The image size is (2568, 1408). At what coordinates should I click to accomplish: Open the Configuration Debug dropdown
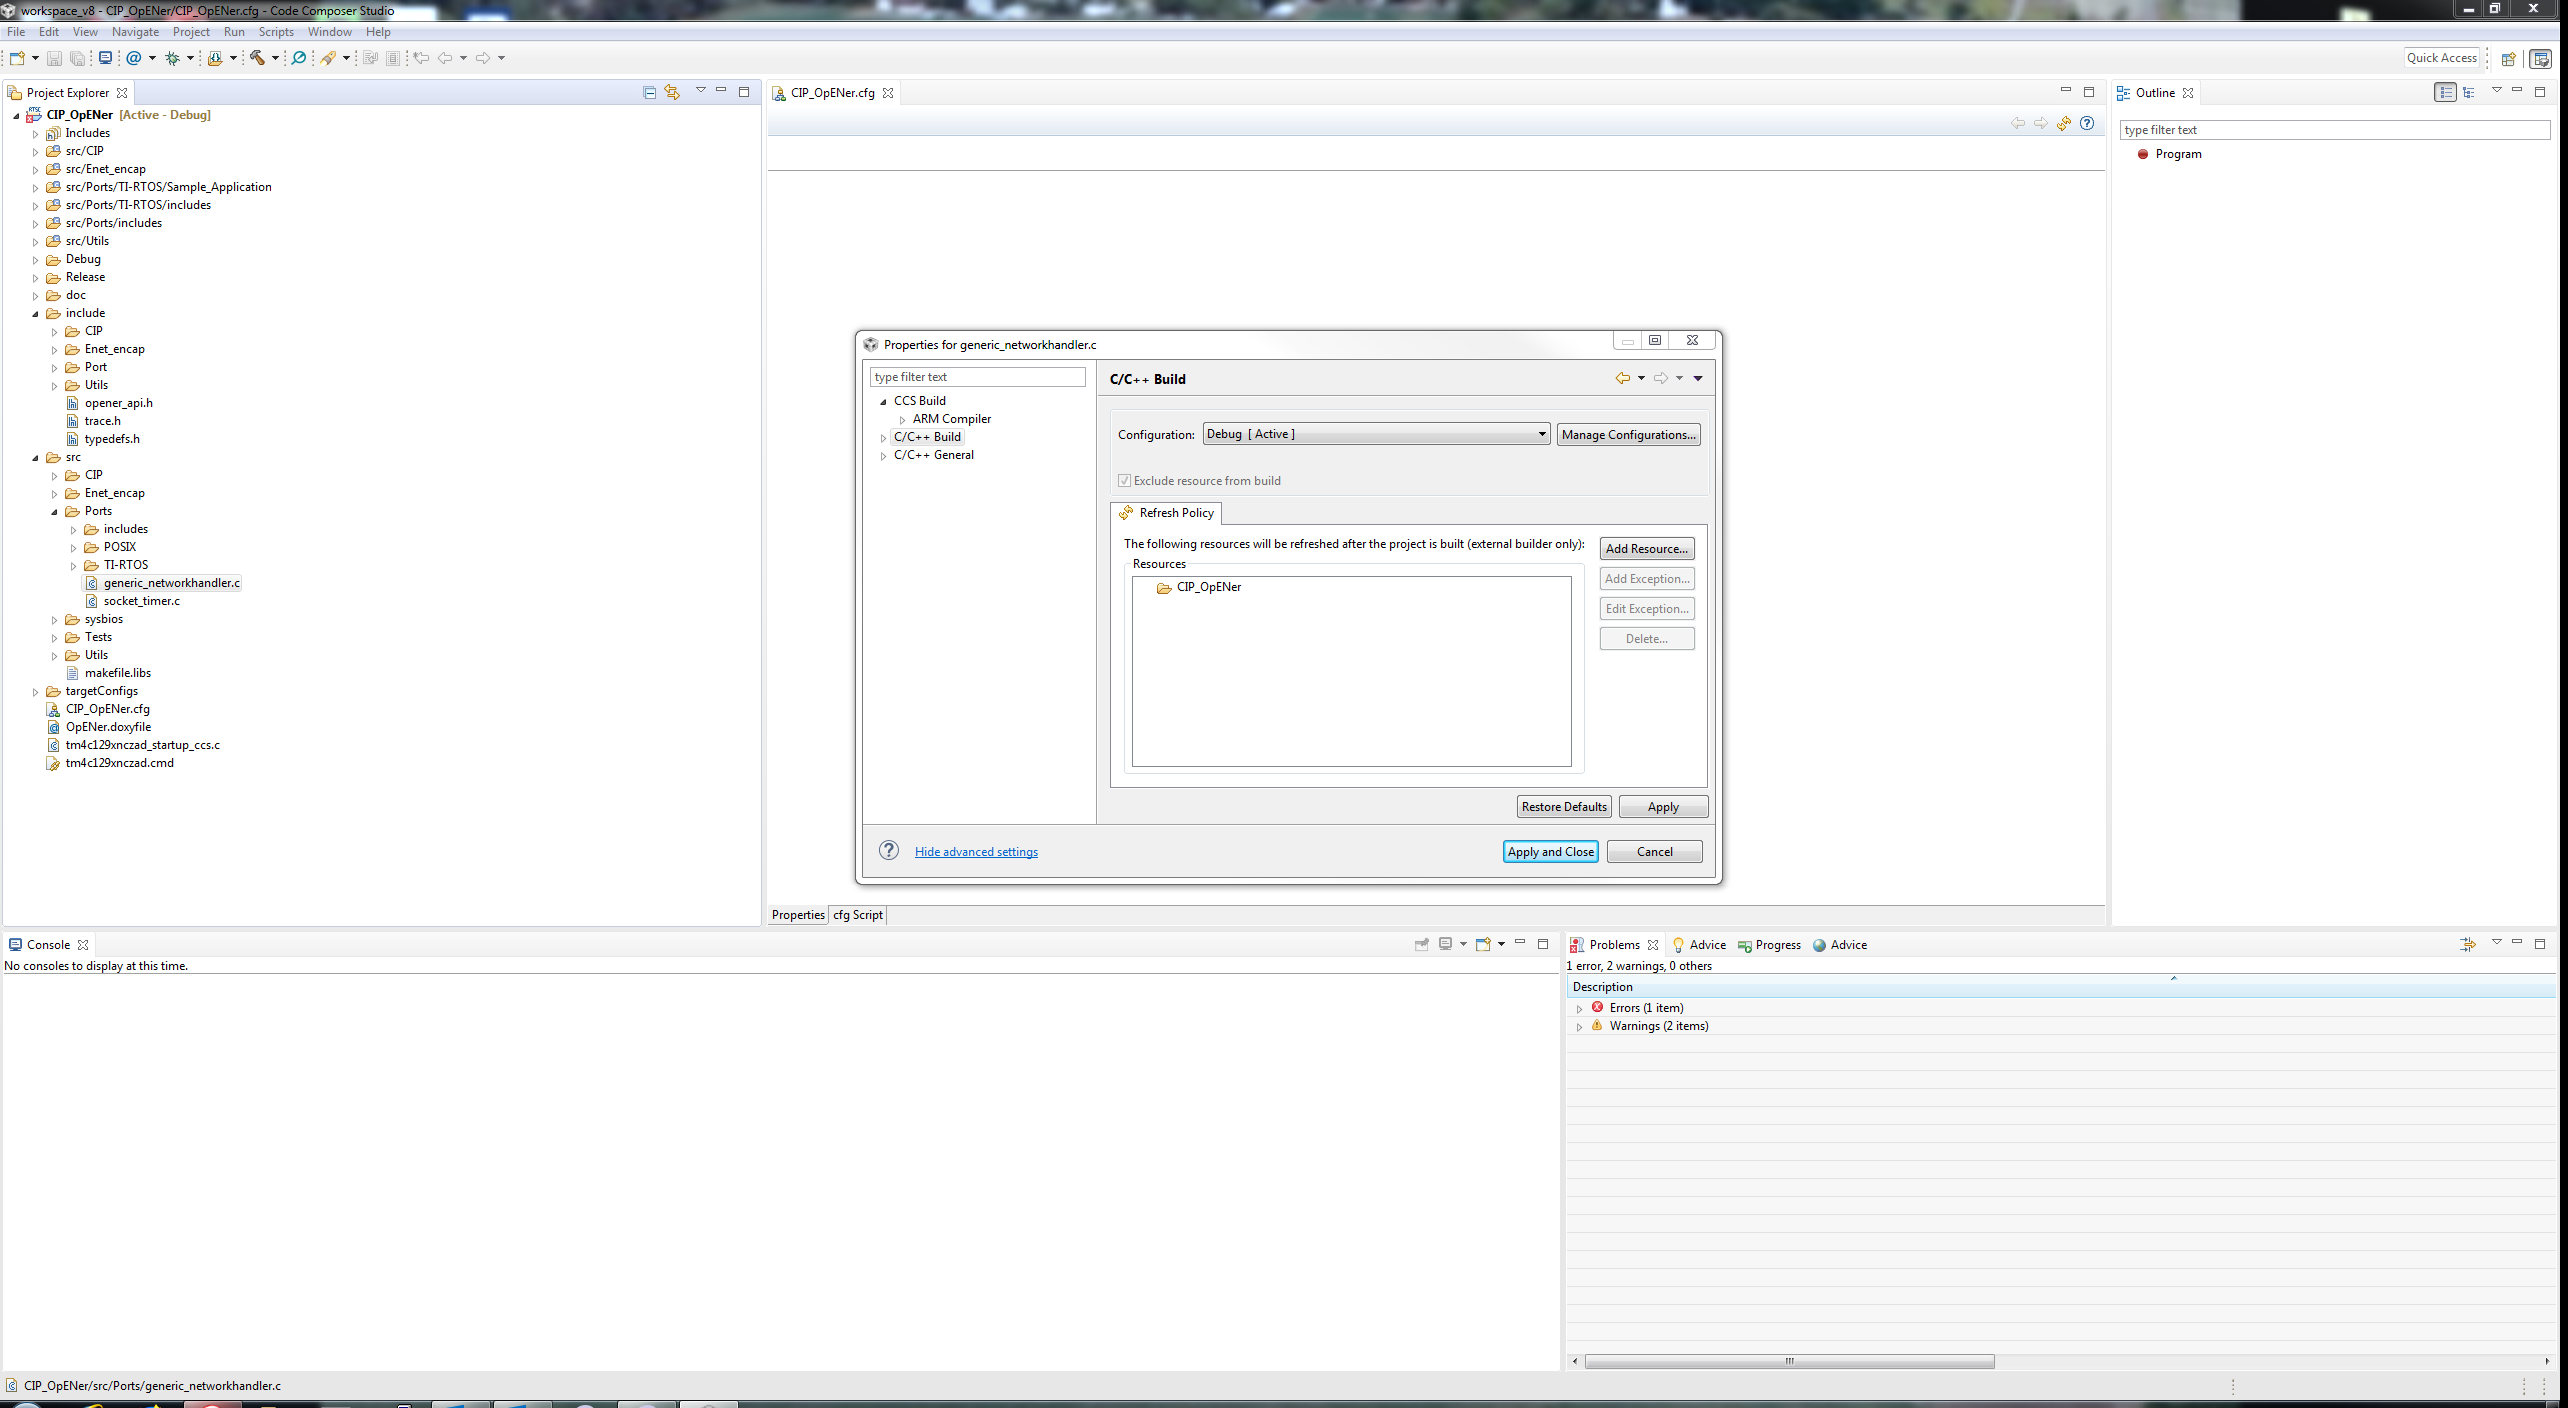pyautogui.click(x=1376, y=434)
